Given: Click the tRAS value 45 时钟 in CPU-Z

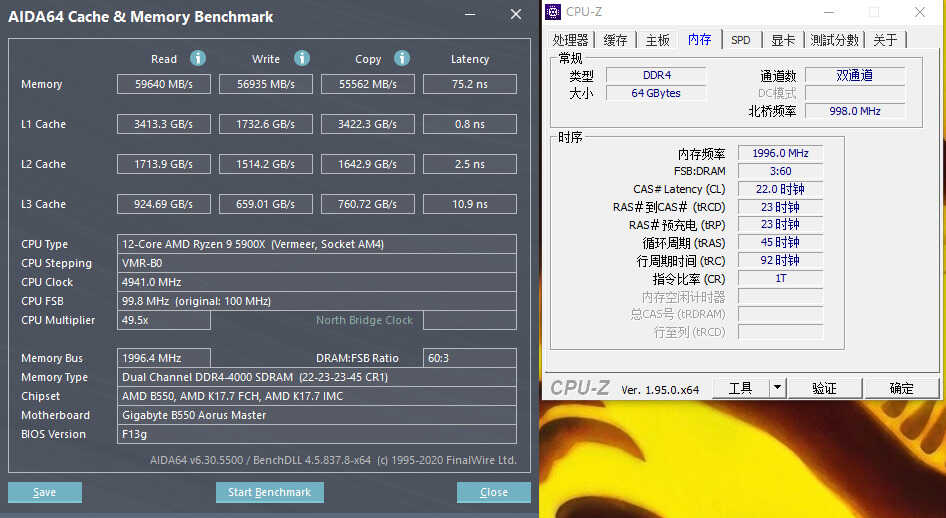Looking at the screenshot, I should [x=780, y=242].
